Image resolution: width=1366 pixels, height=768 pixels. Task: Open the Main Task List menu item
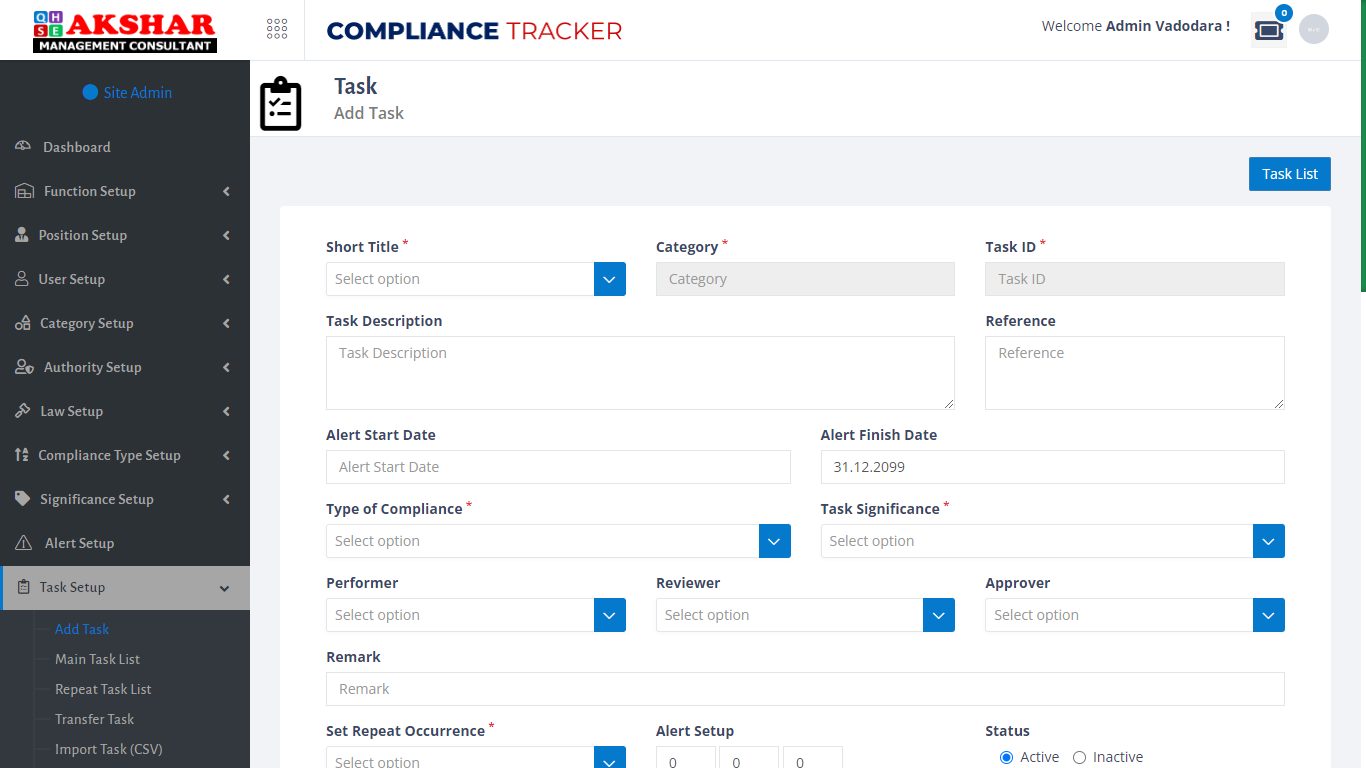tap(97, 659)
